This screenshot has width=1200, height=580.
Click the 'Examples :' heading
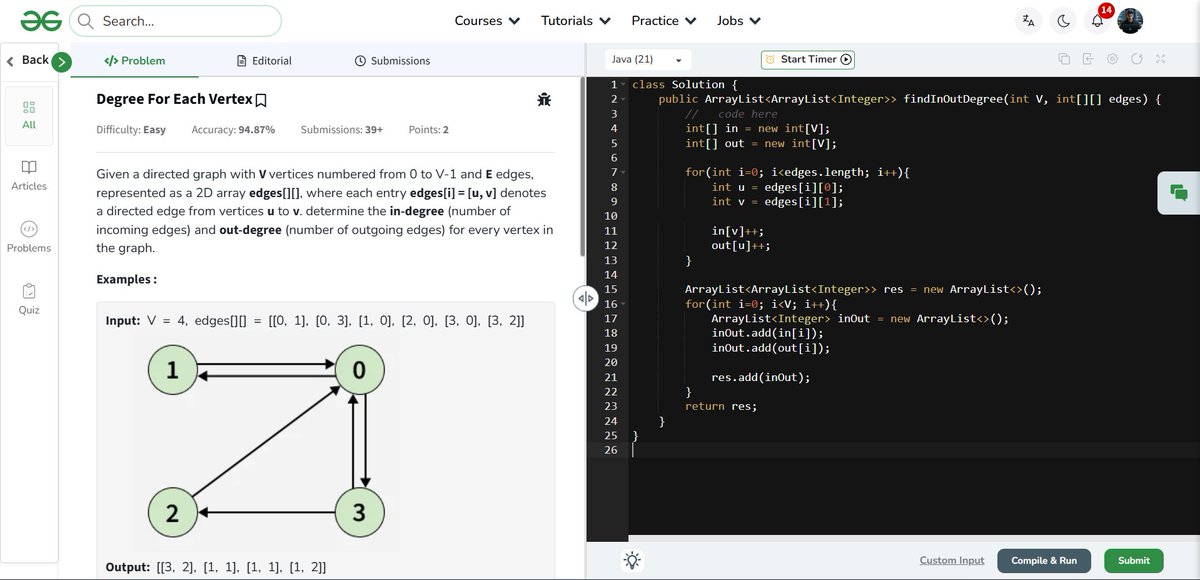(x=126, y=279)
